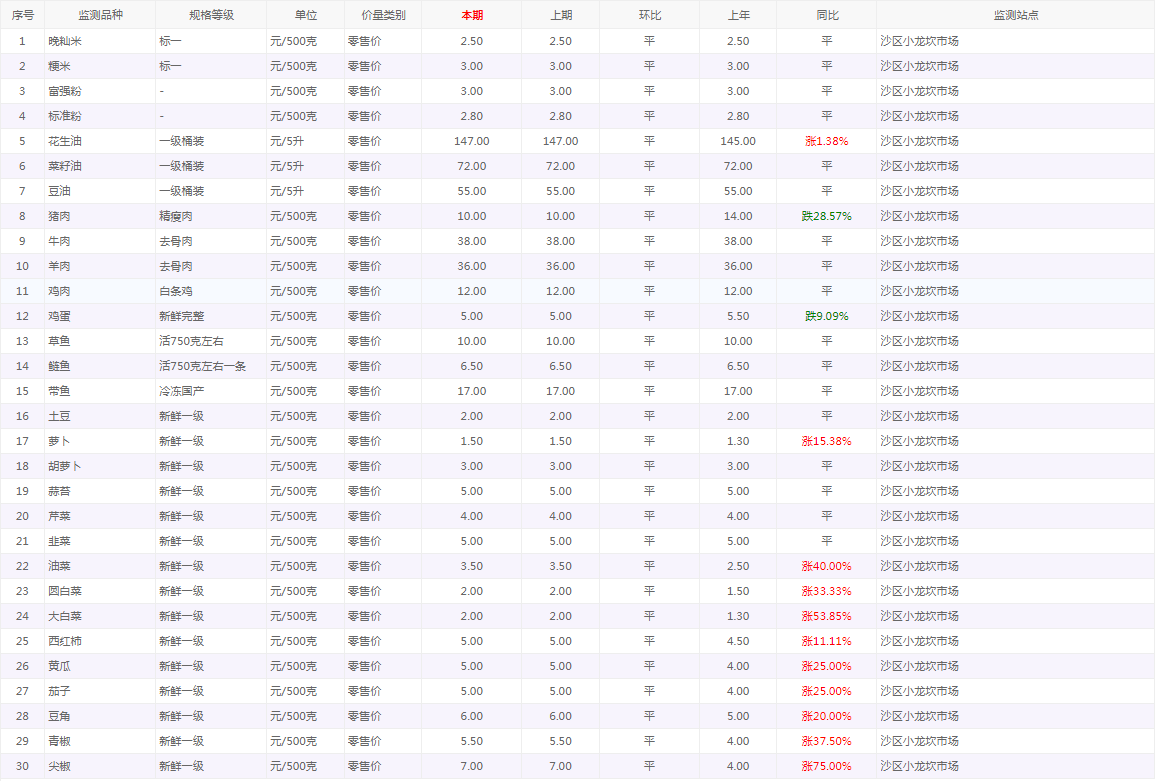The image size is (1155, 781).
Task: Select the 鸡蛋 product name cell
Action: [x=60, y=316]
